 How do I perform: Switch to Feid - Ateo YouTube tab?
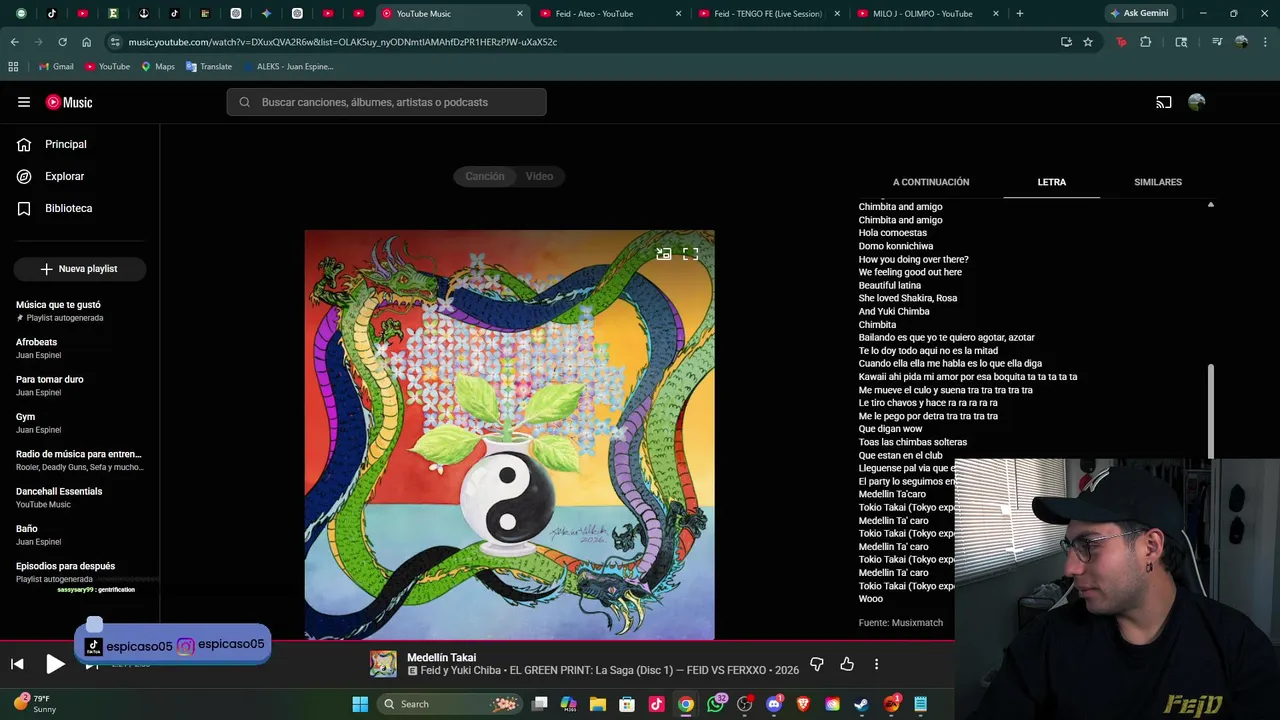(x=608, y=14)
